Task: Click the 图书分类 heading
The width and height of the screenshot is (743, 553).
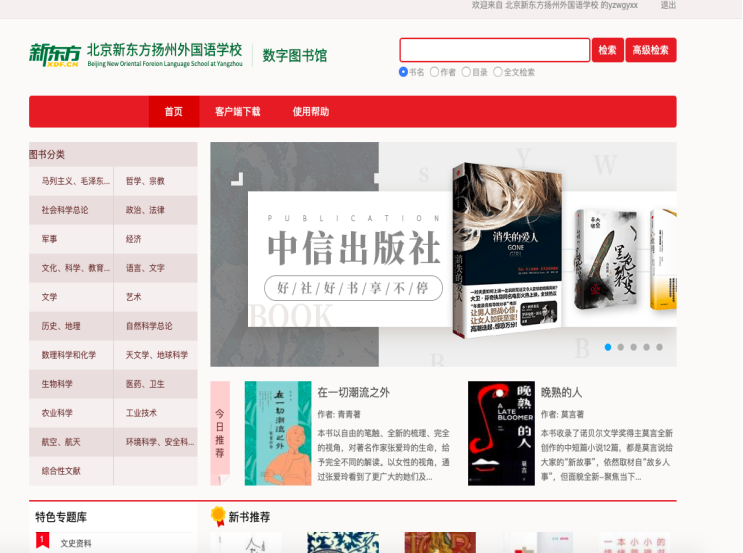Action: coord(47,154)
